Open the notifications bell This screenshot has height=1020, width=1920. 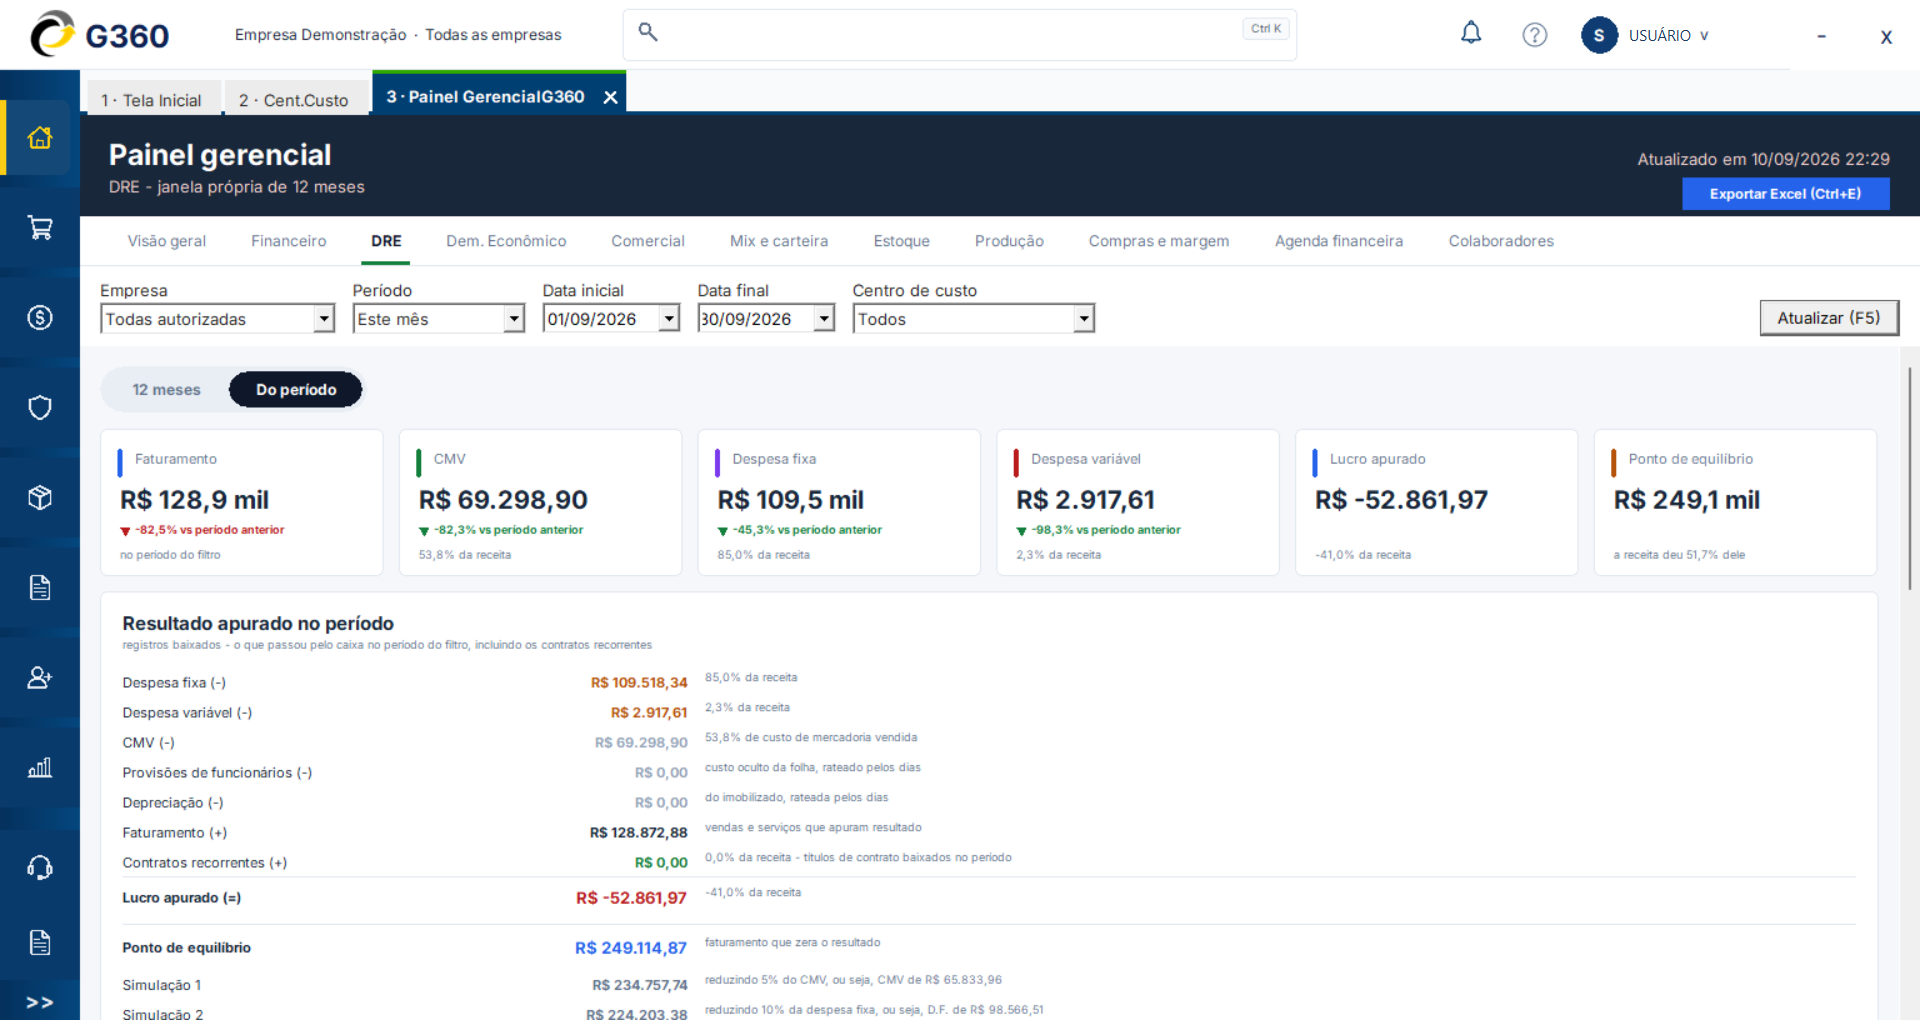pyautogui.click(x=1471, y=34)
